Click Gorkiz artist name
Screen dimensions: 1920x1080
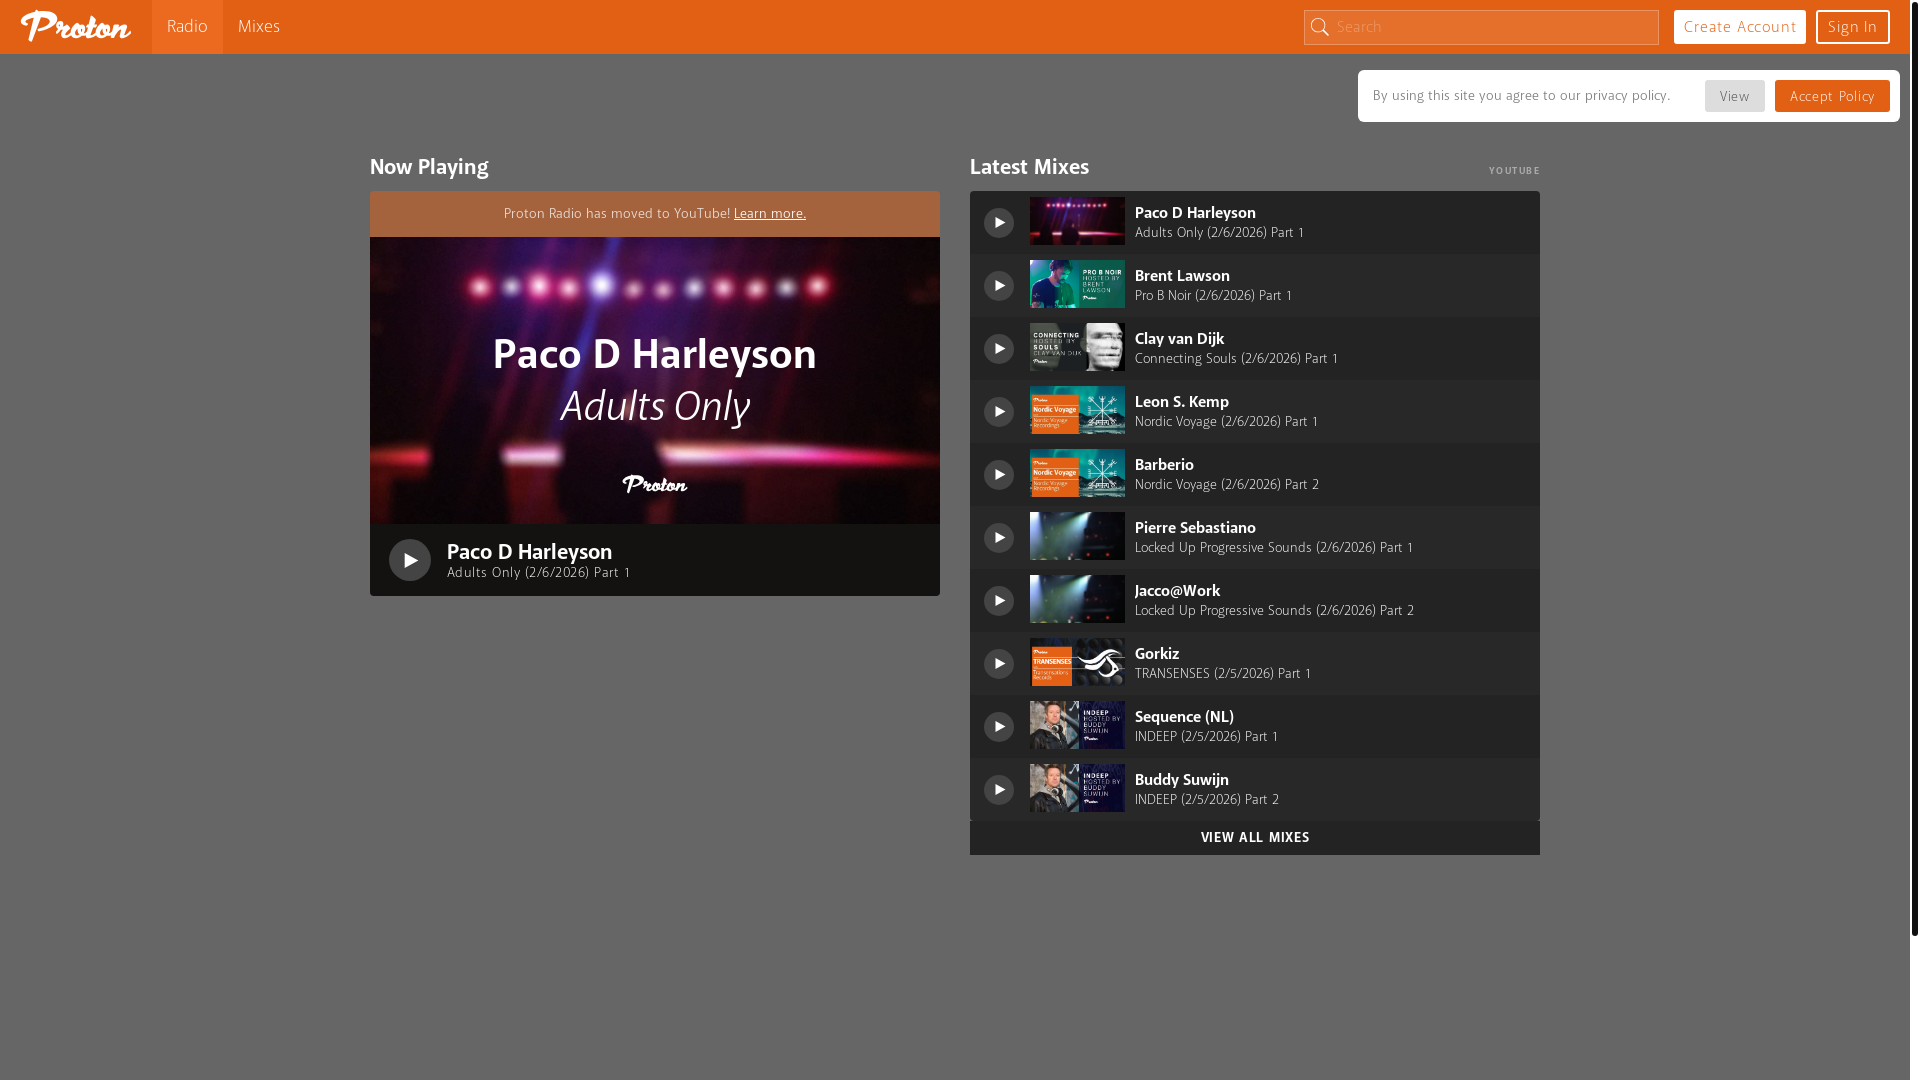pyautogui.click(x=1157, y=654)
